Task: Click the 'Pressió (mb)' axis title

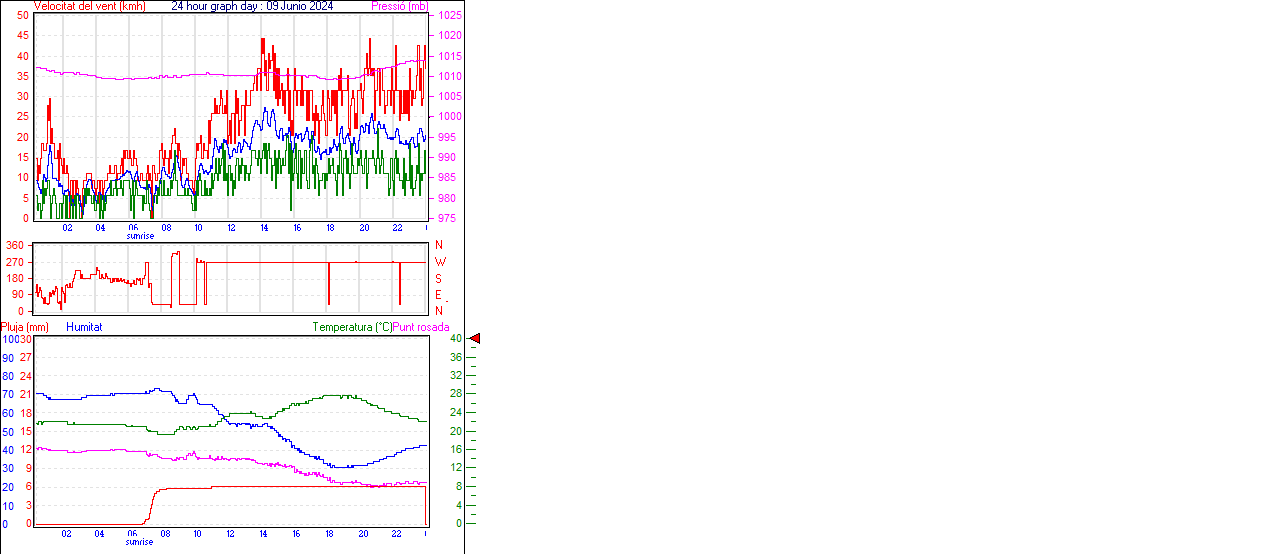Action: tap(398, 6)
